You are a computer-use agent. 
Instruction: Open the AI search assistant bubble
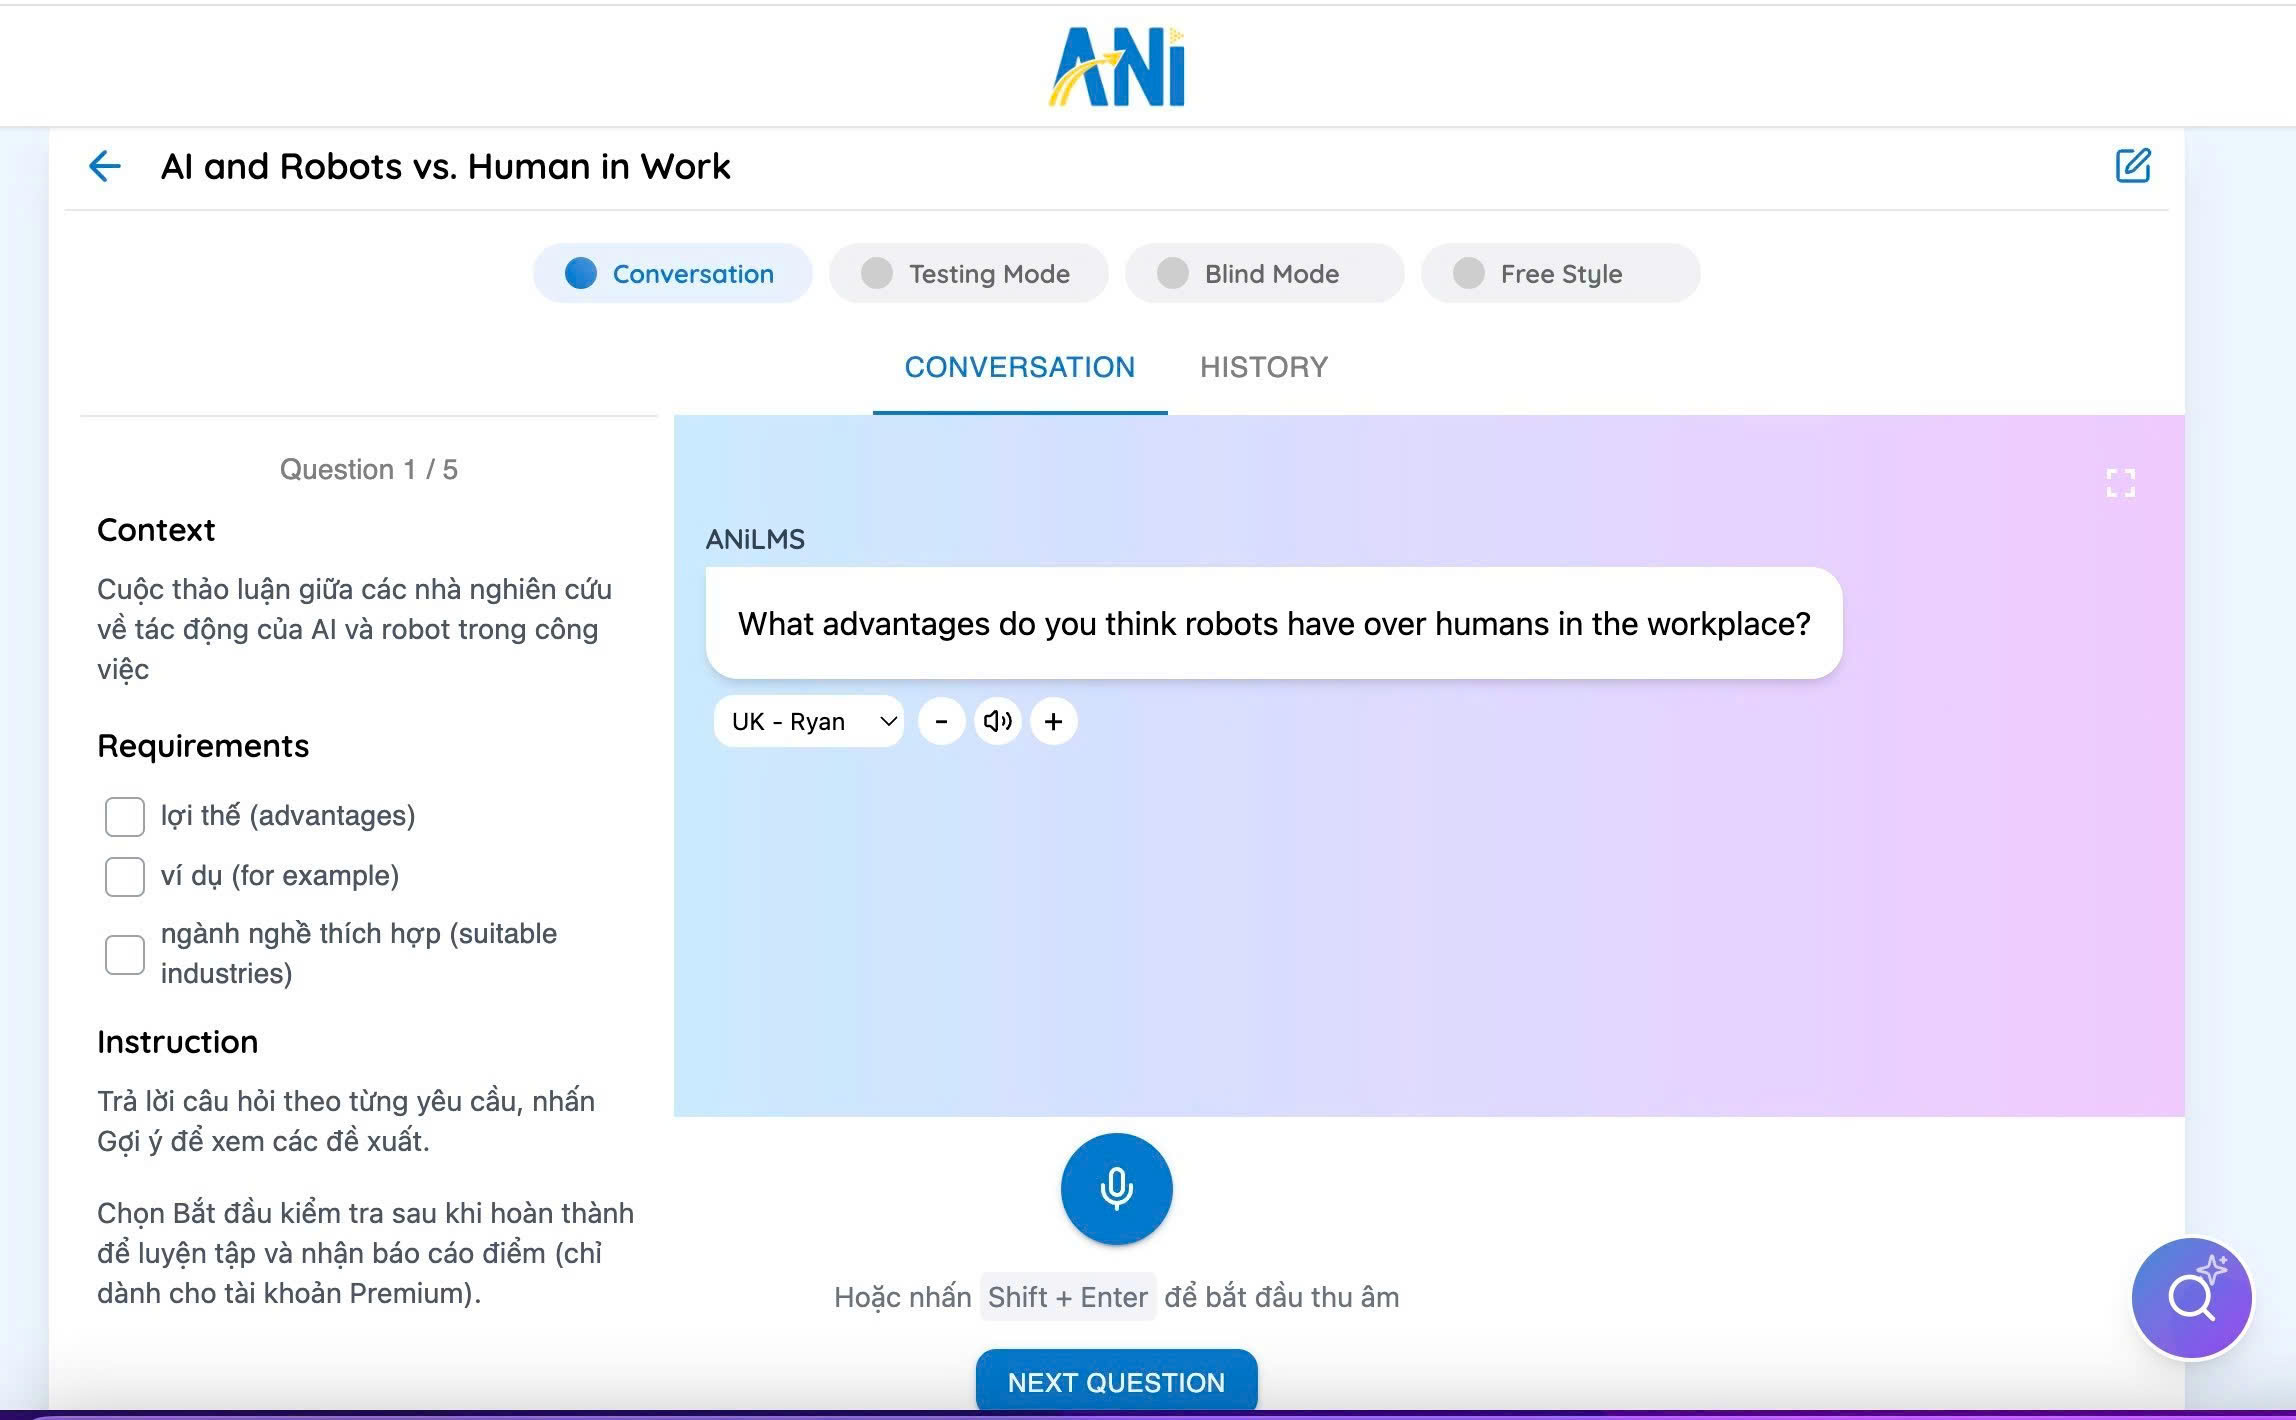(2191, 1298)
